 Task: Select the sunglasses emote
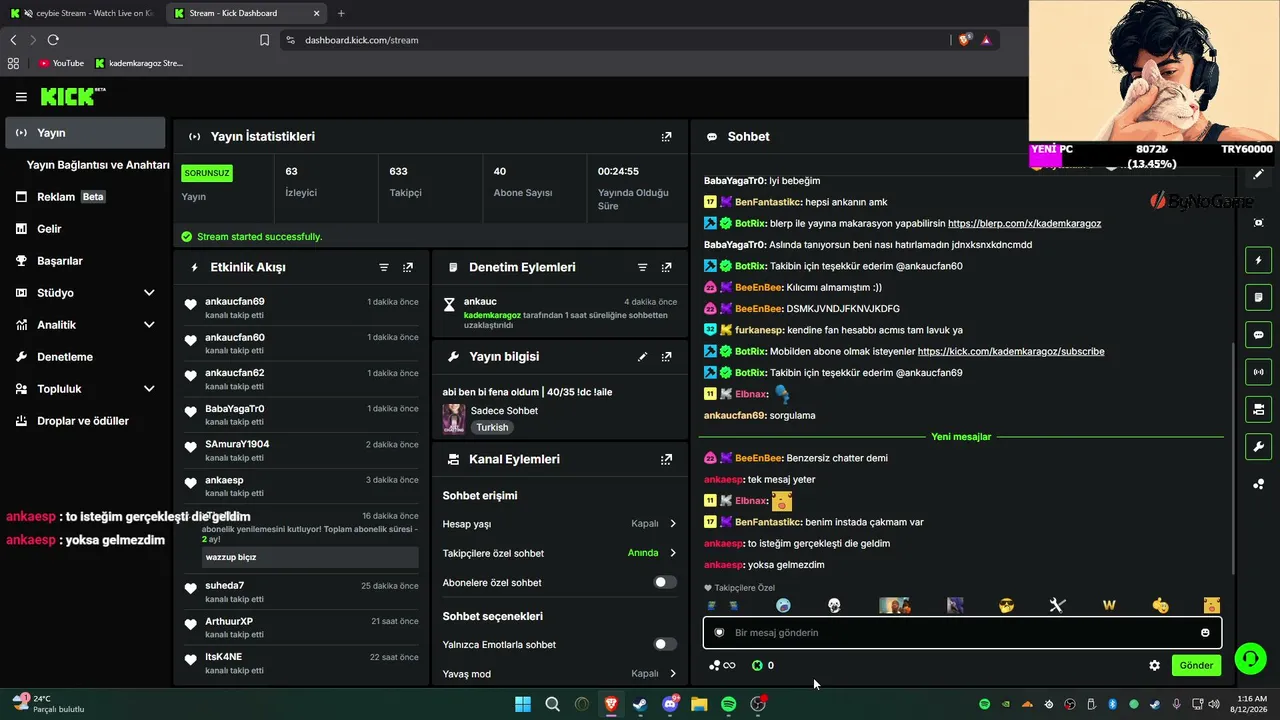(1007, 605)
